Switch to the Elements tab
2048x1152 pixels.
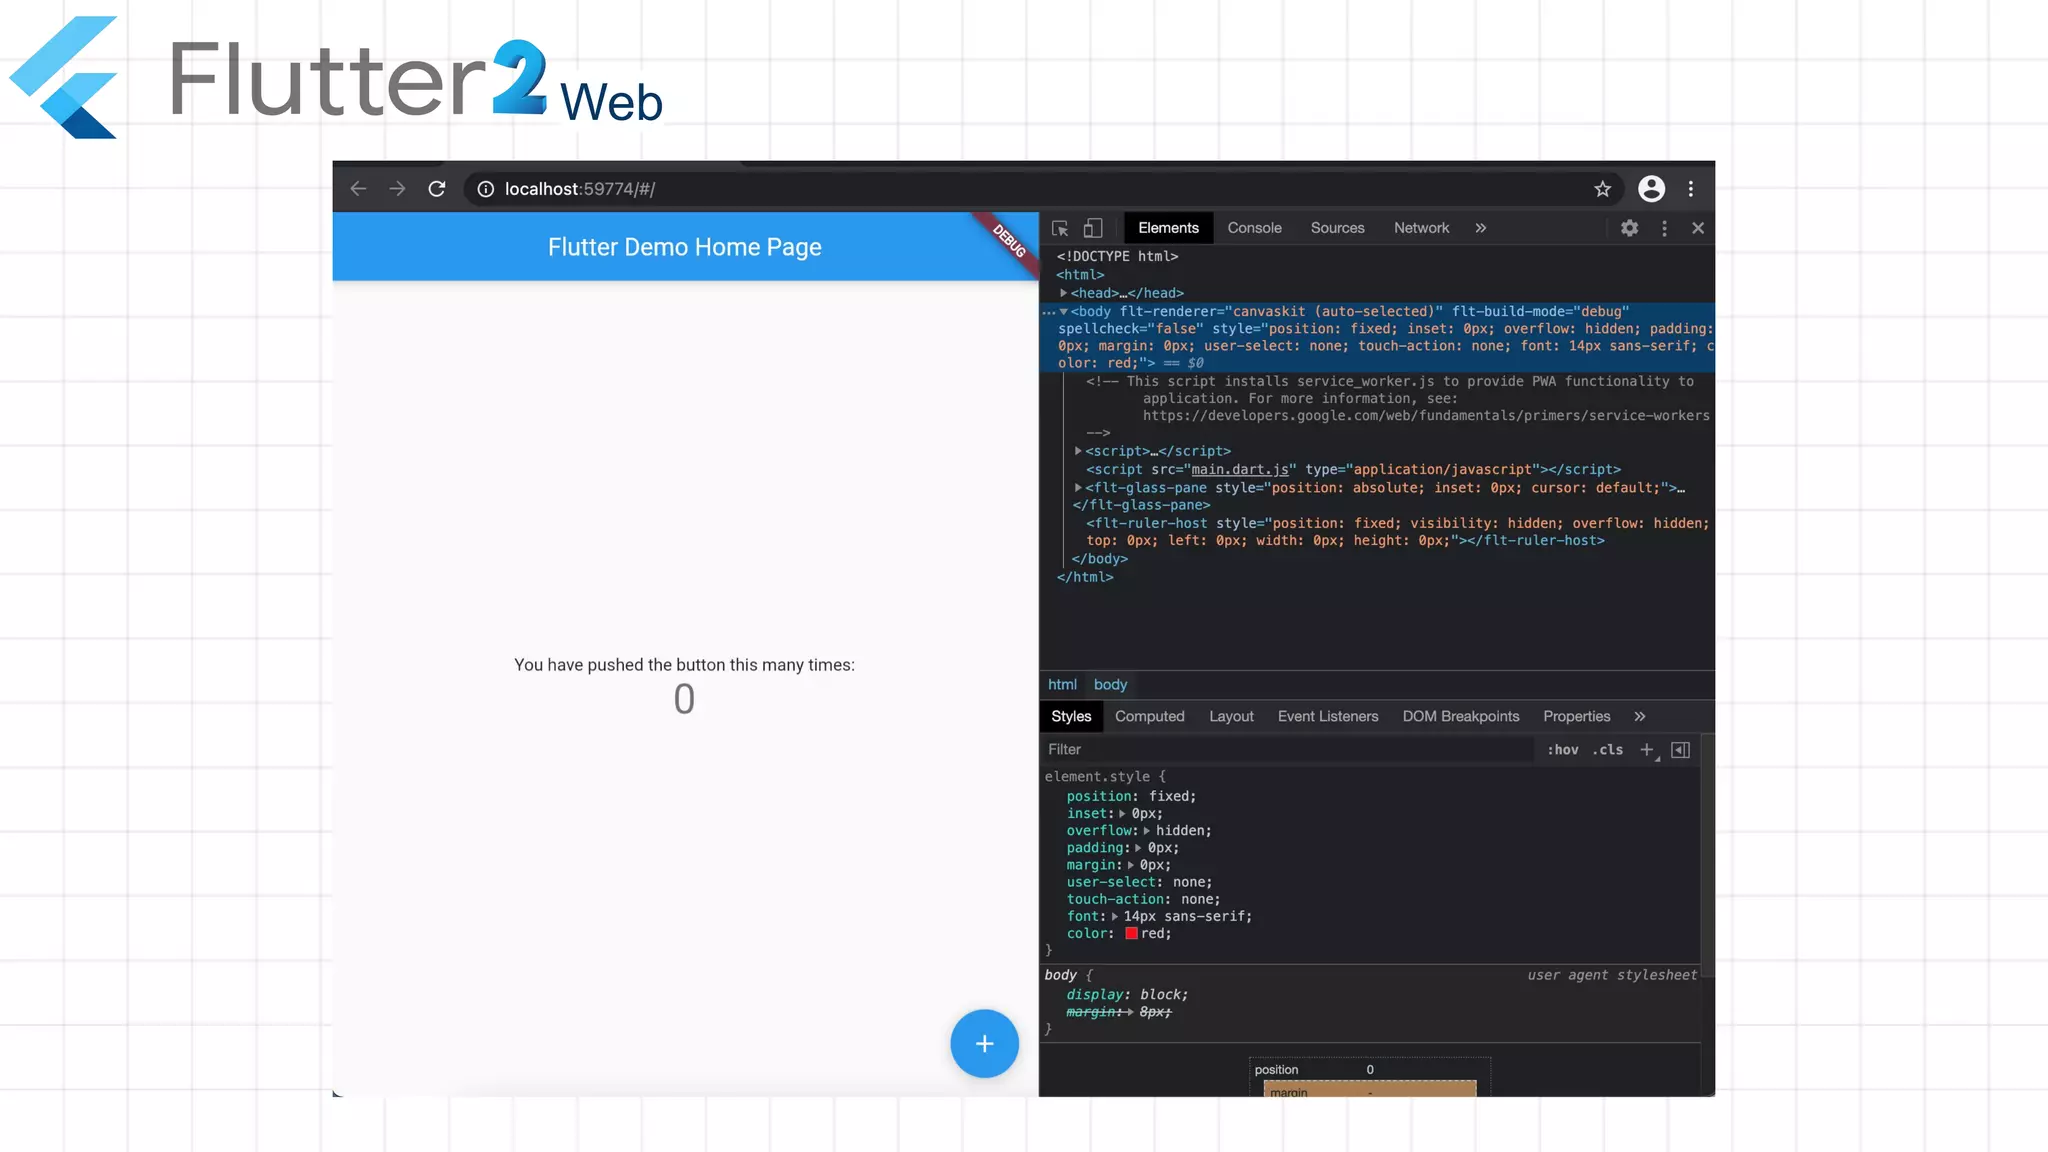click(x=1168, y=228)
